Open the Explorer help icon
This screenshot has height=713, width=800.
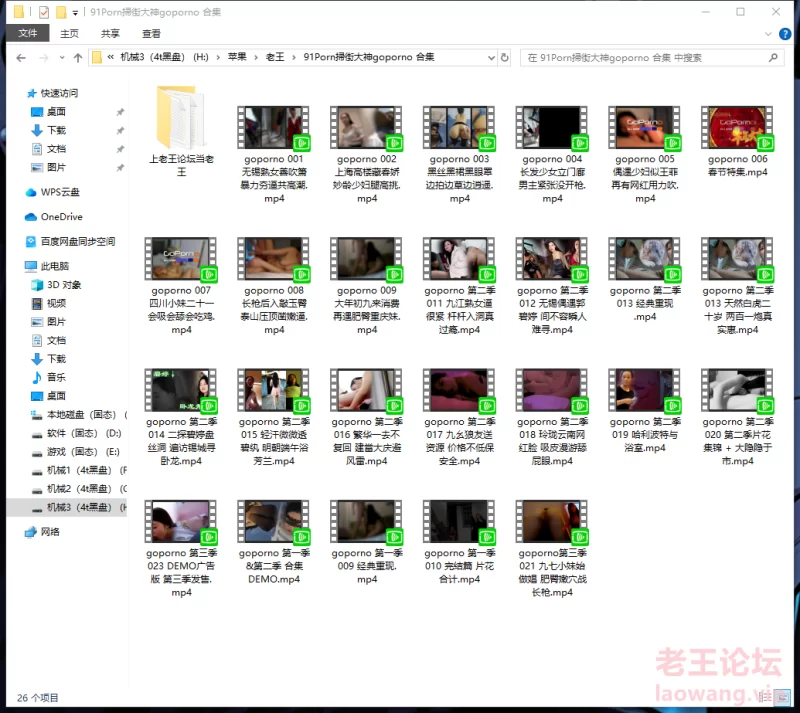coord(785,34)
